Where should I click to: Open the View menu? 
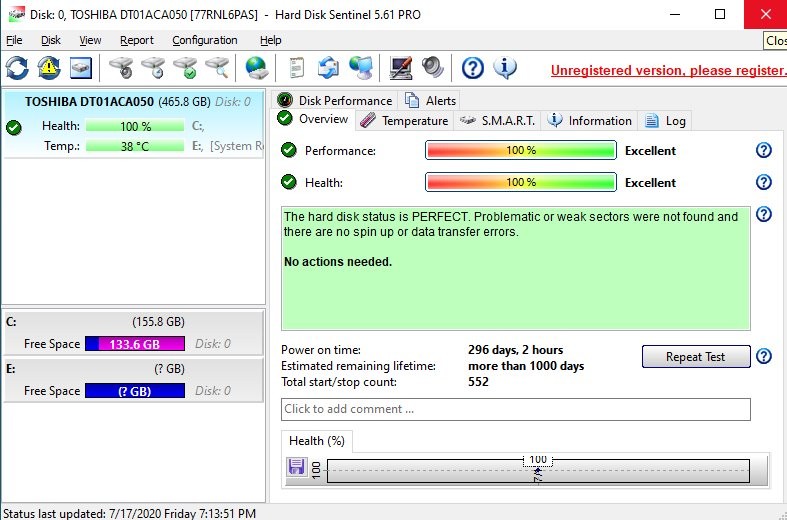tap(90, 40)
